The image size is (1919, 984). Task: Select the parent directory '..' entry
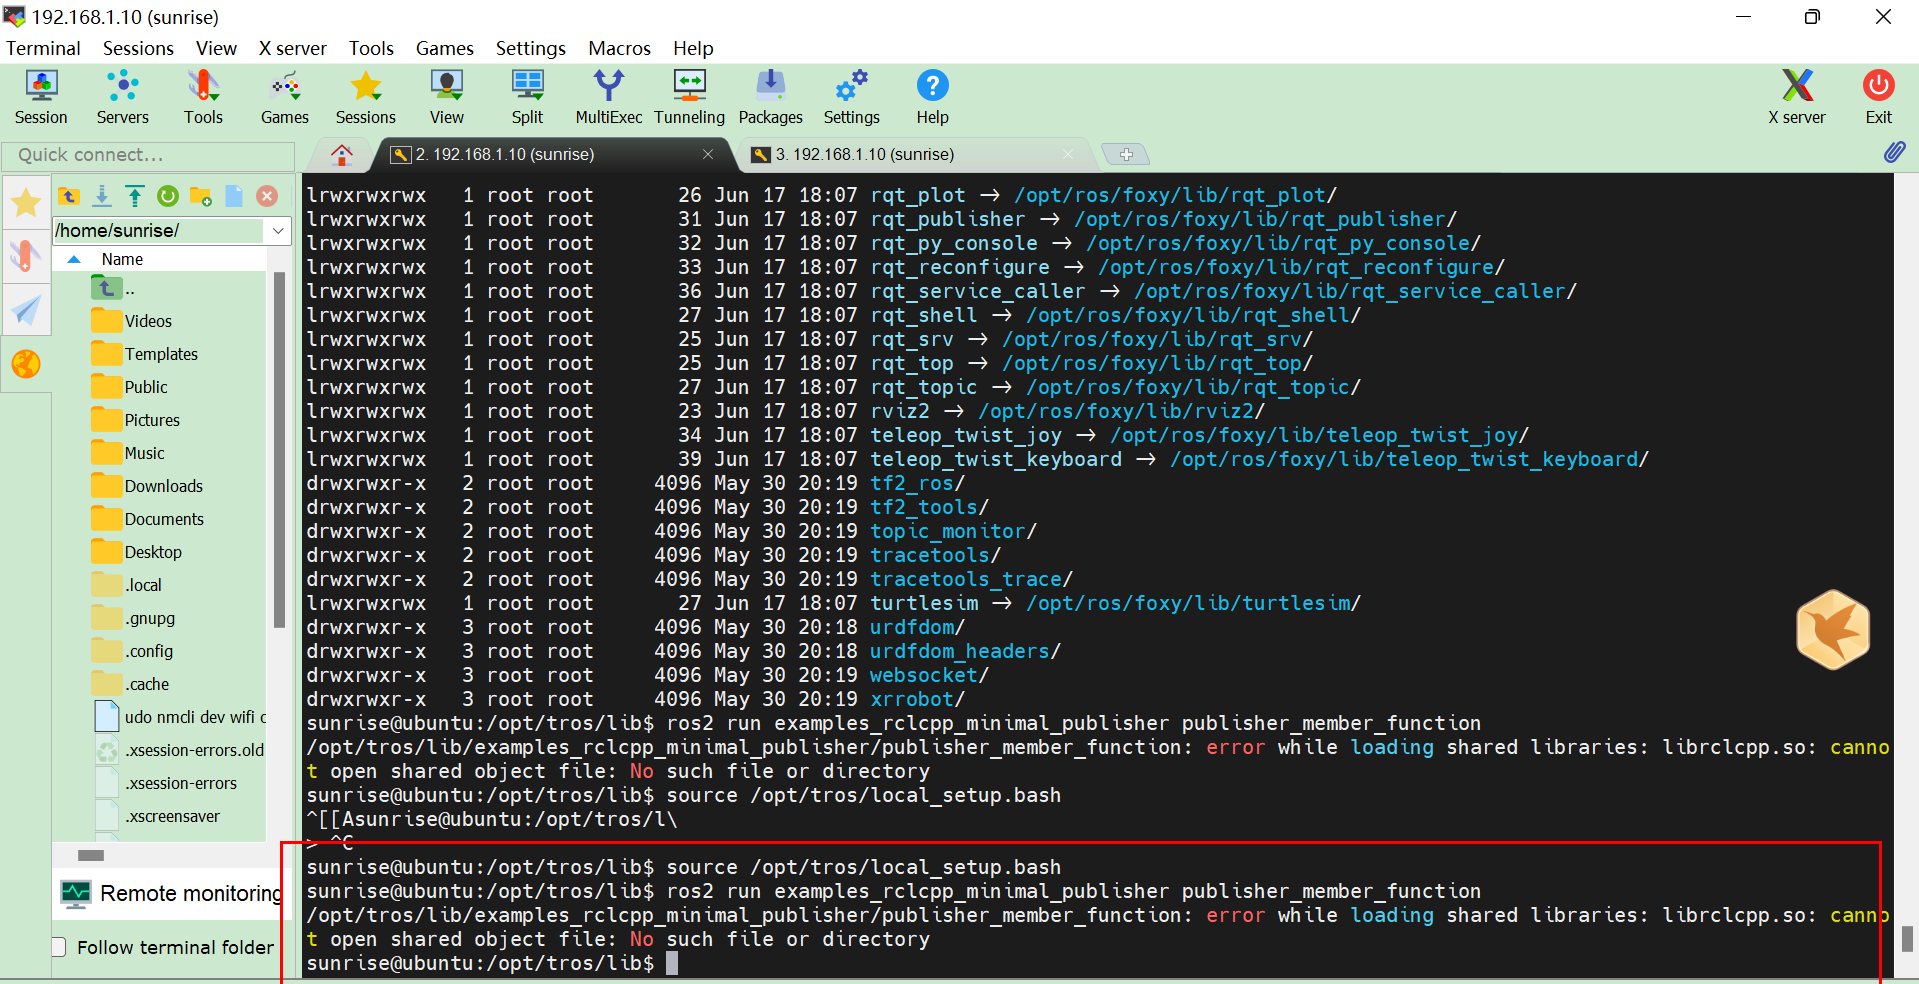113,288
